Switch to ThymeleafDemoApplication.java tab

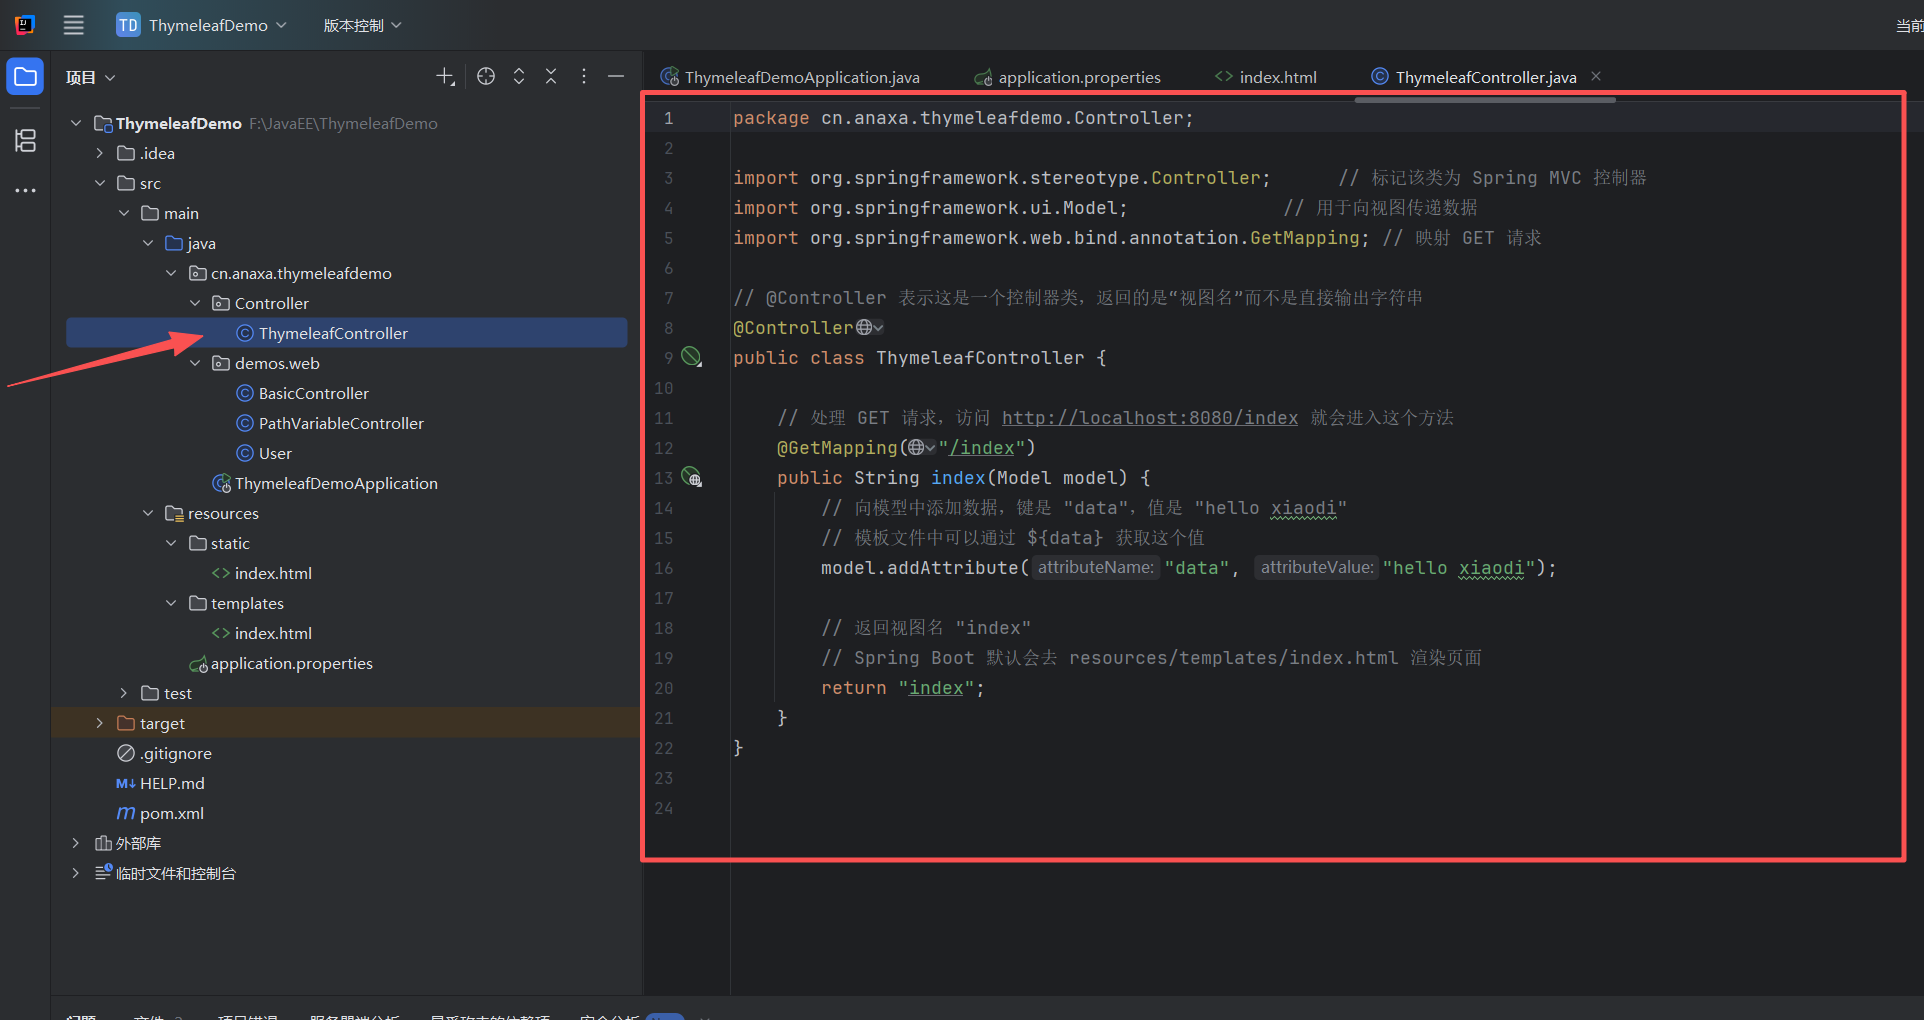tap(790, 77)
